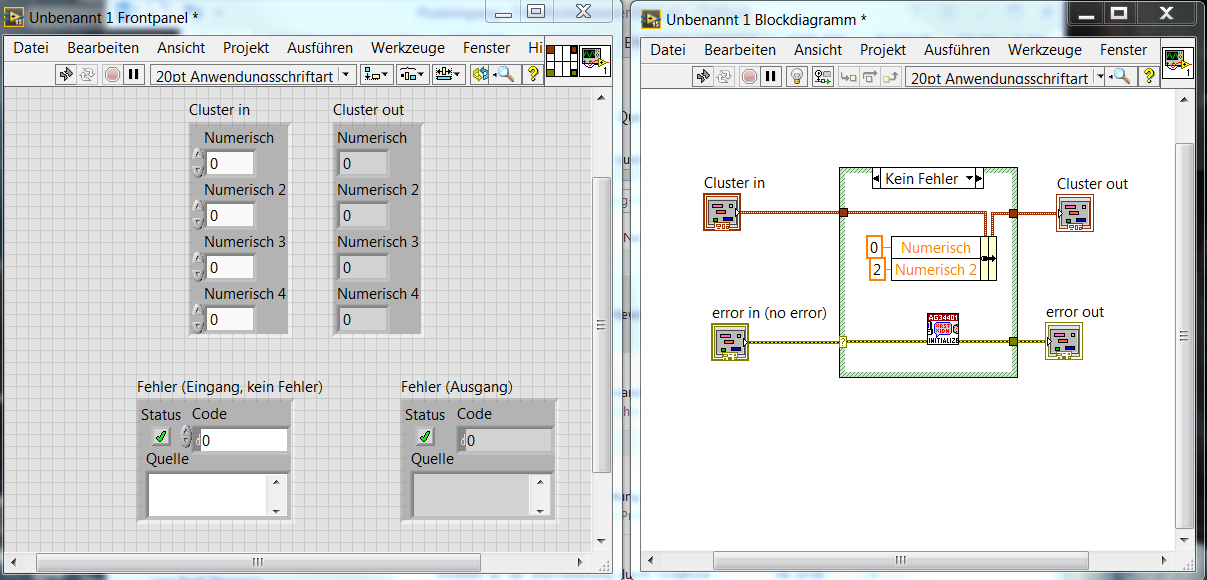The image size is (1207, 580).
Task: Click Abort Execution in Frontpanel toolbar
Action: tap(112, 74)
